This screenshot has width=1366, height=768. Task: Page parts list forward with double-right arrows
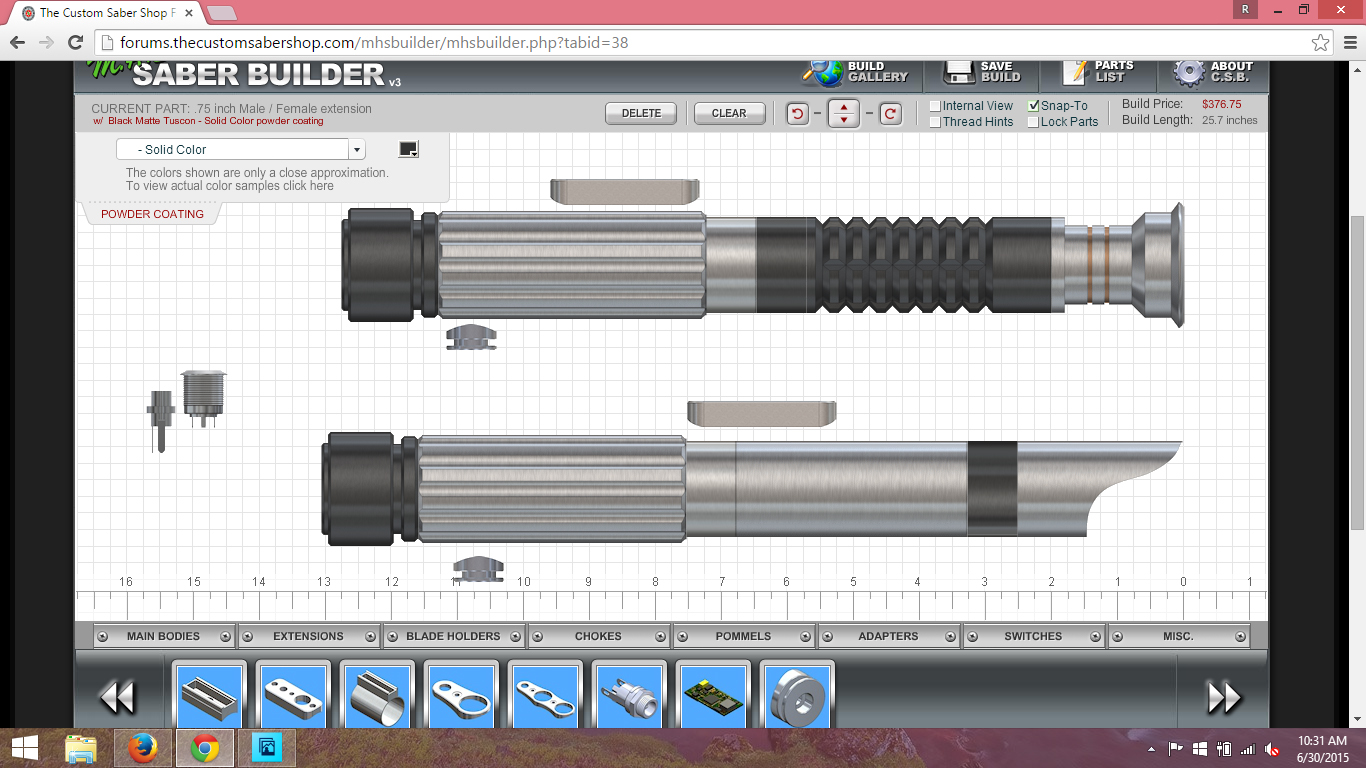[1224, 697]
